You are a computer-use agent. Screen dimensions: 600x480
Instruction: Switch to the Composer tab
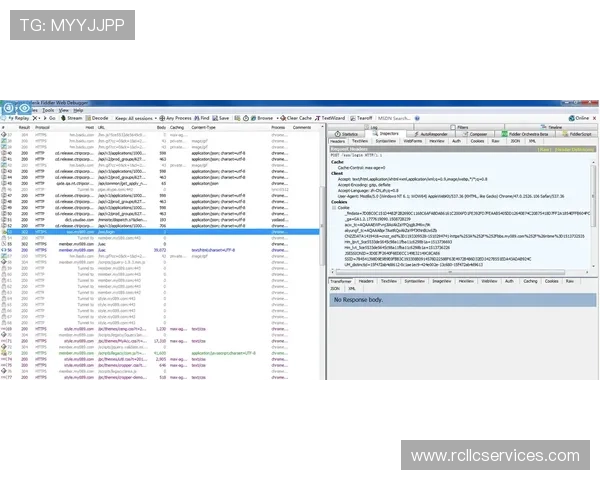(478, 133)
